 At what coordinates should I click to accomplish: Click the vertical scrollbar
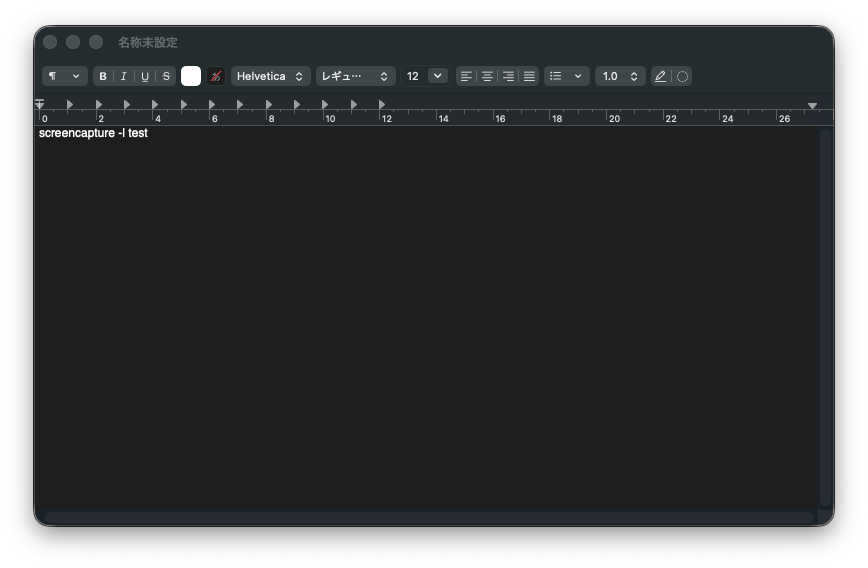826,317
